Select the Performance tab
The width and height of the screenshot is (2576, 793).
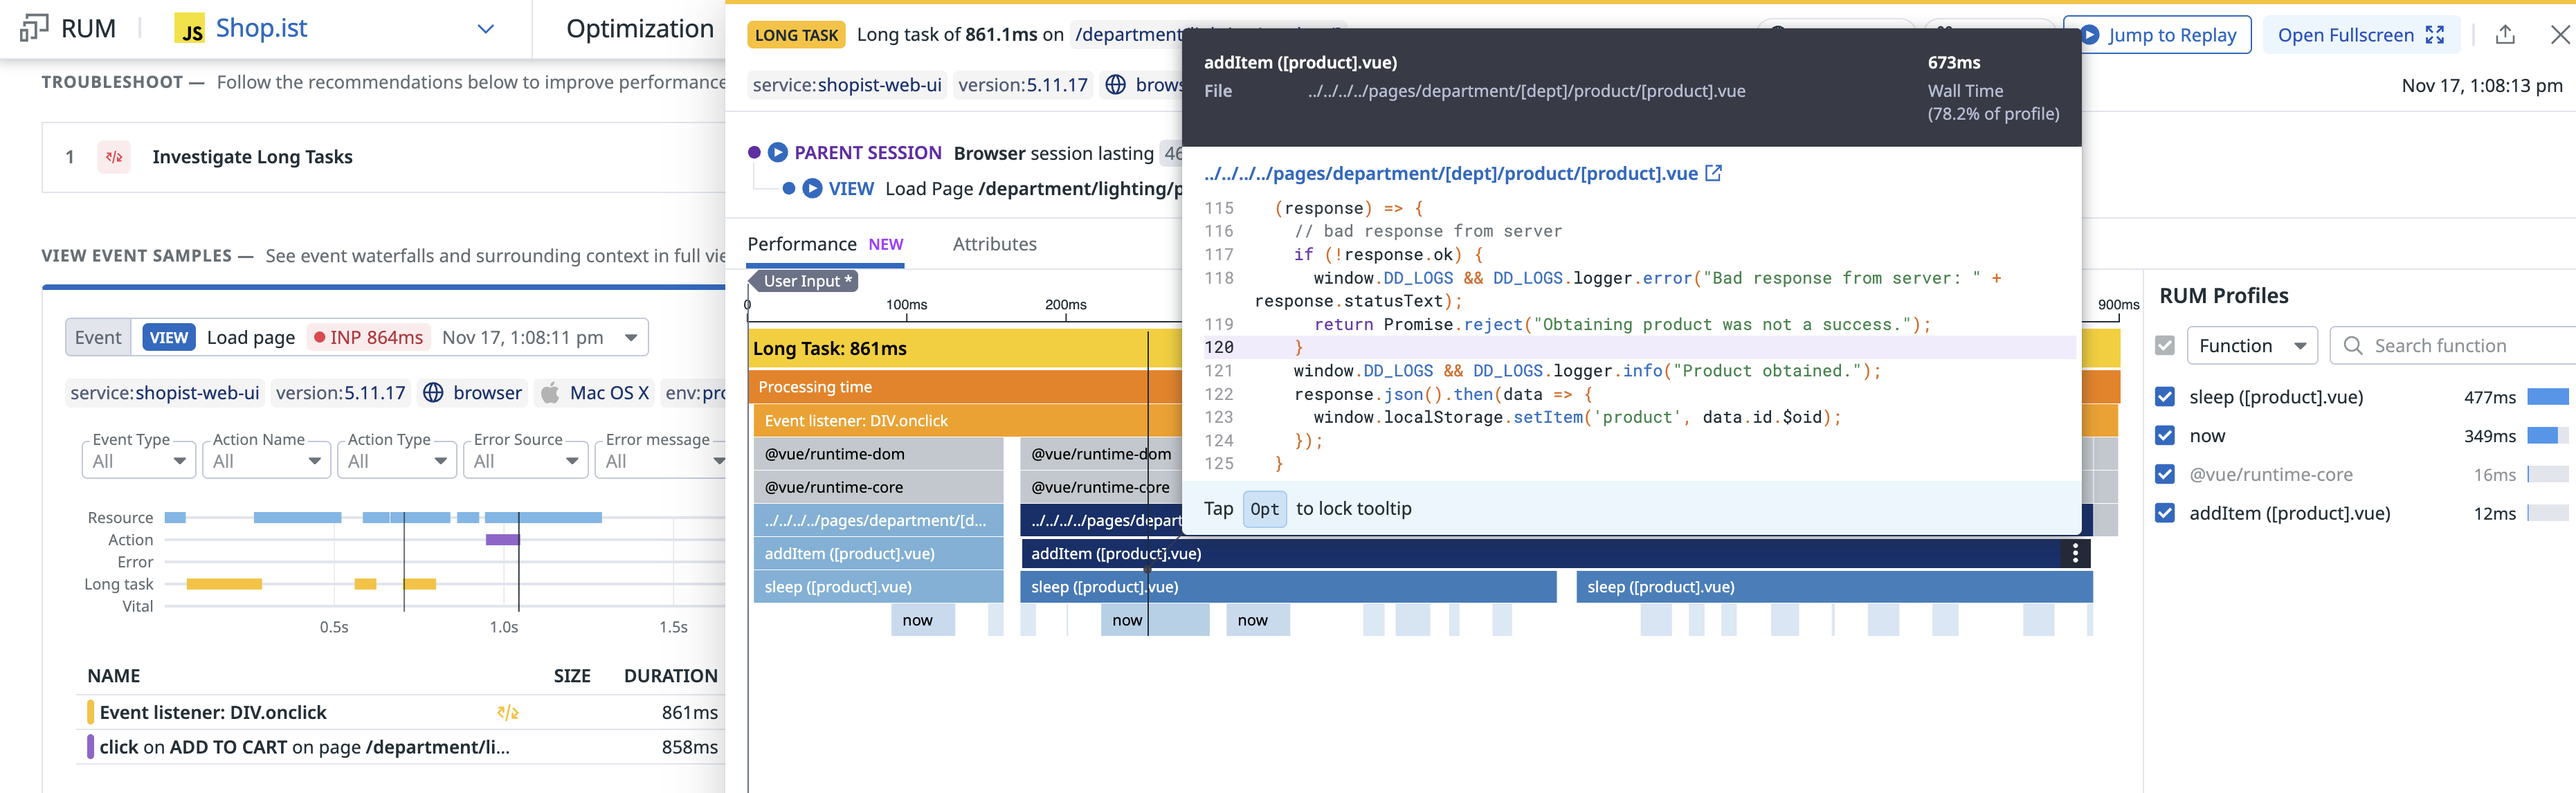pyautogui.click(x=802, y=244)
